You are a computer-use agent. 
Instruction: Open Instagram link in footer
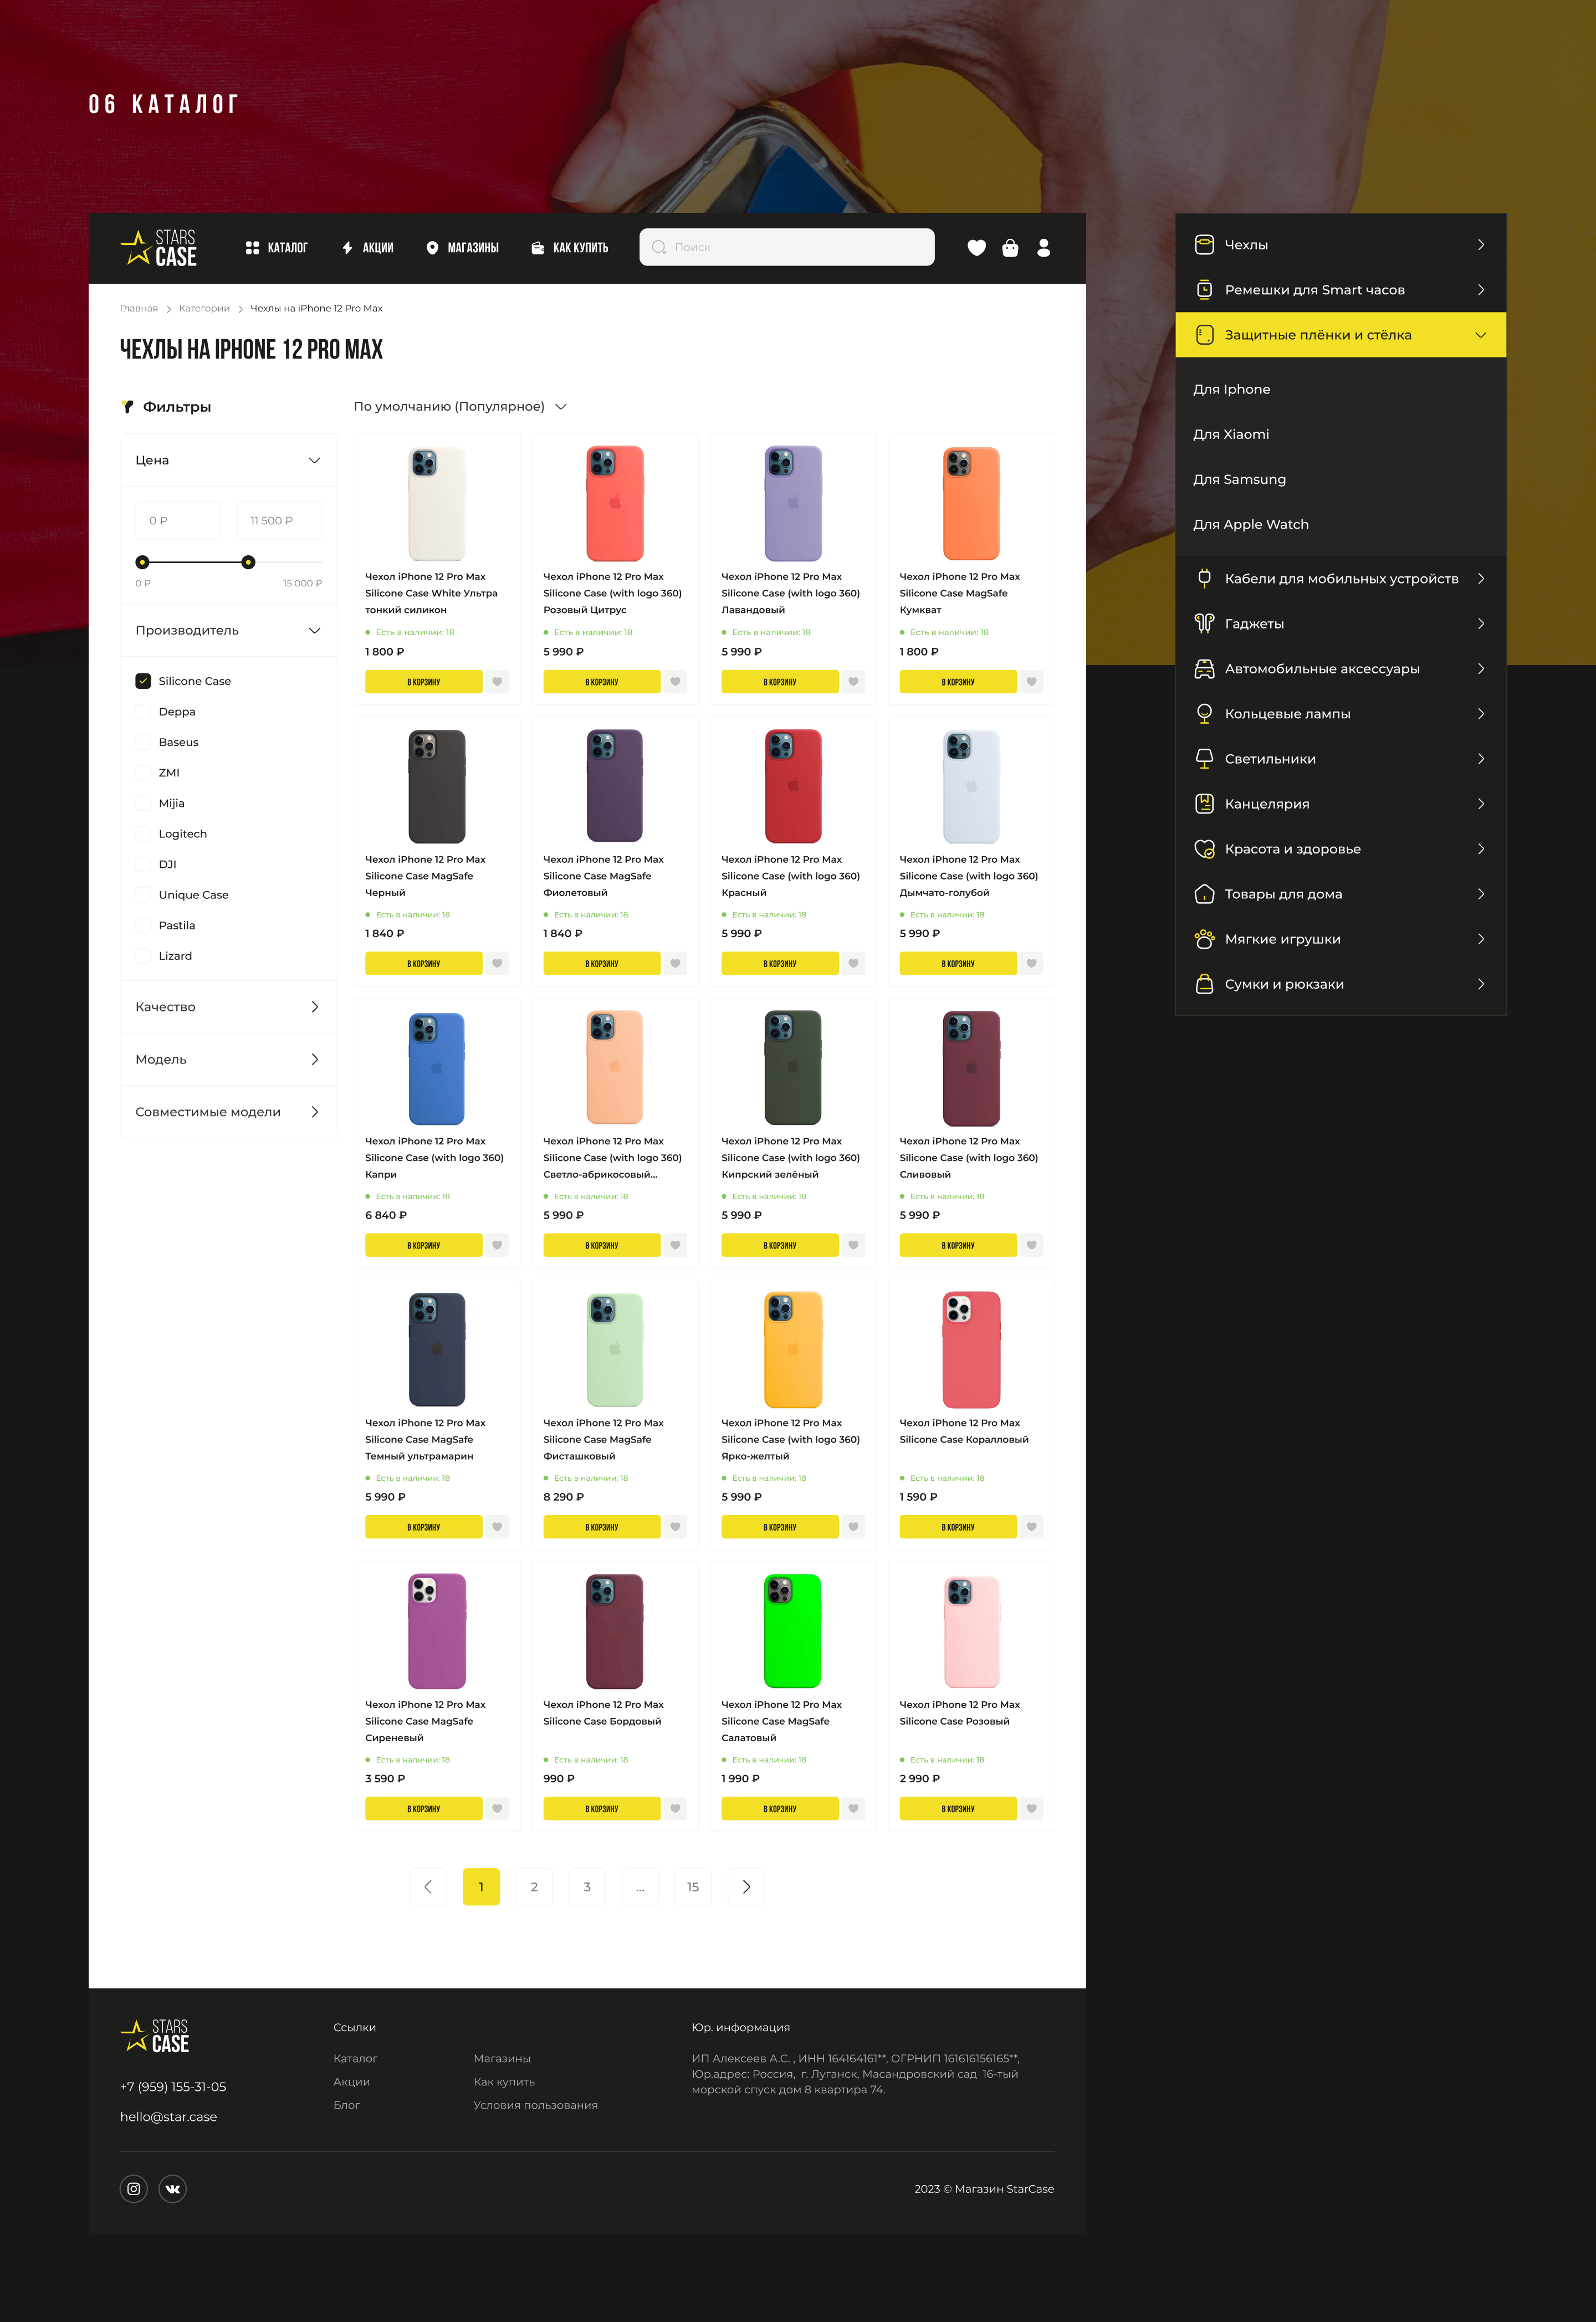point(134,2189)
